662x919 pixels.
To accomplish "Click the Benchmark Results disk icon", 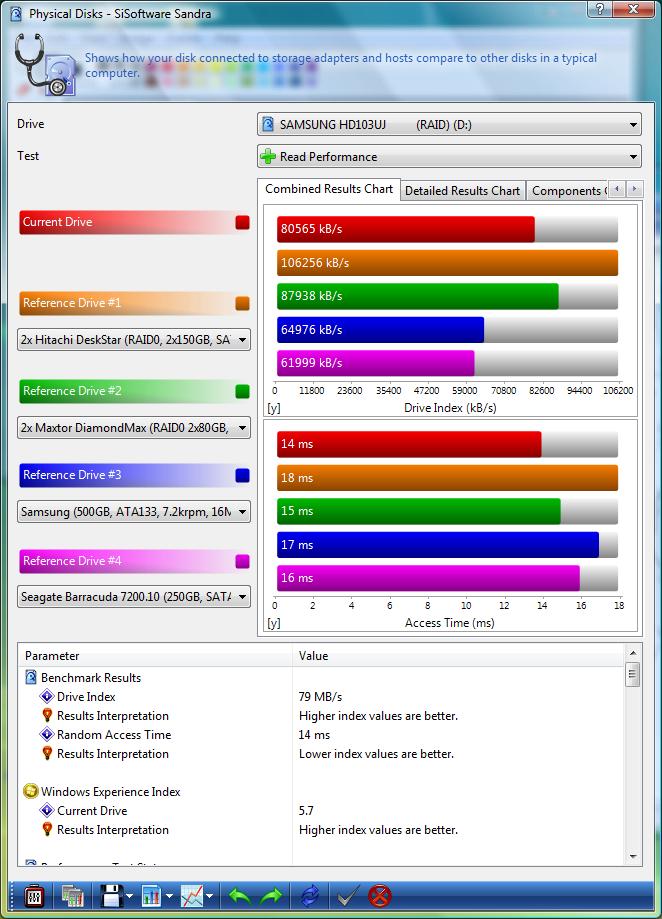I will [x=30, y=678].
